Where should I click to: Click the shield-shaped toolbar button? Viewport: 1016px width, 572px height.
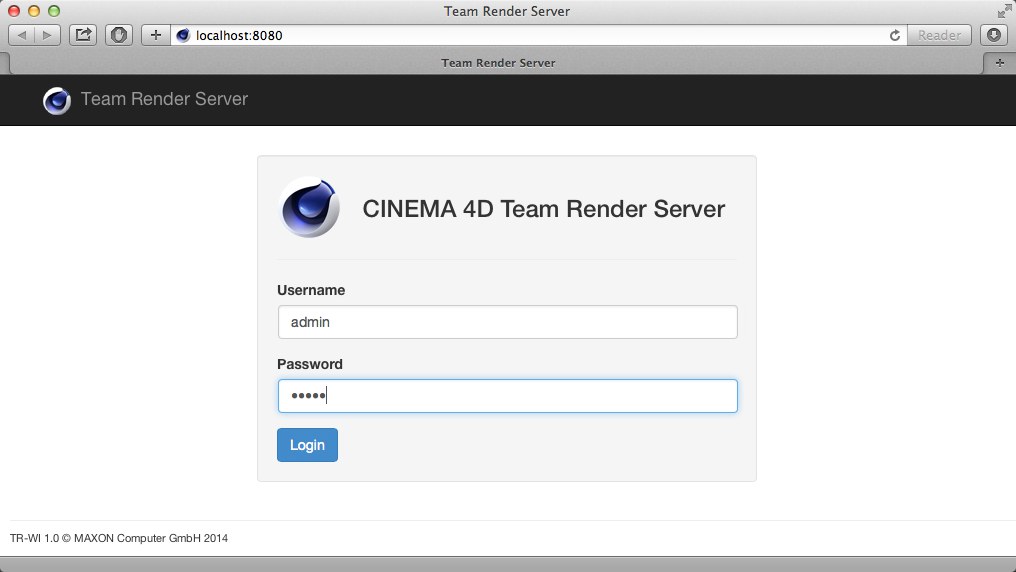coord(119,35)
